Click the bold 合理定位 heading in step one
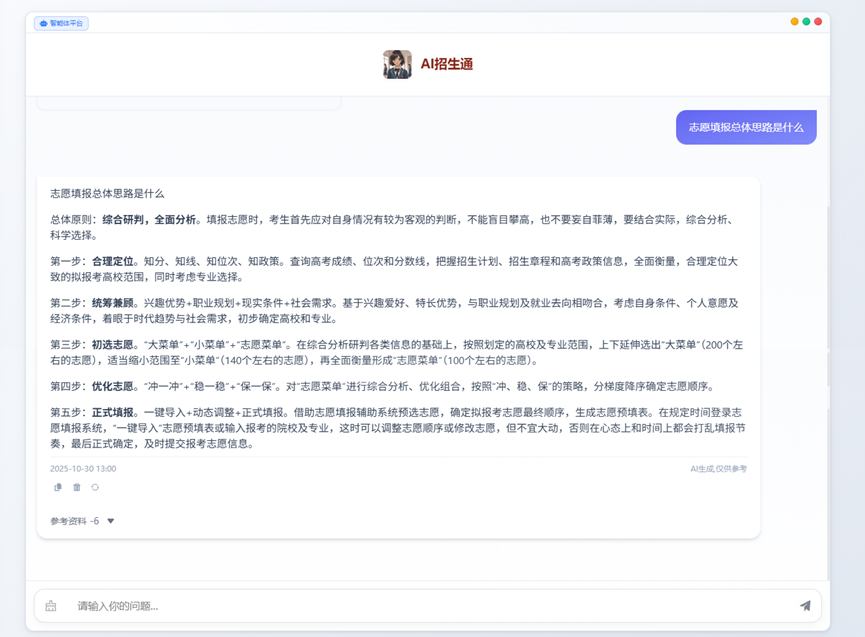This screenshot has width=865, height=637. click(x=113, y=261)
